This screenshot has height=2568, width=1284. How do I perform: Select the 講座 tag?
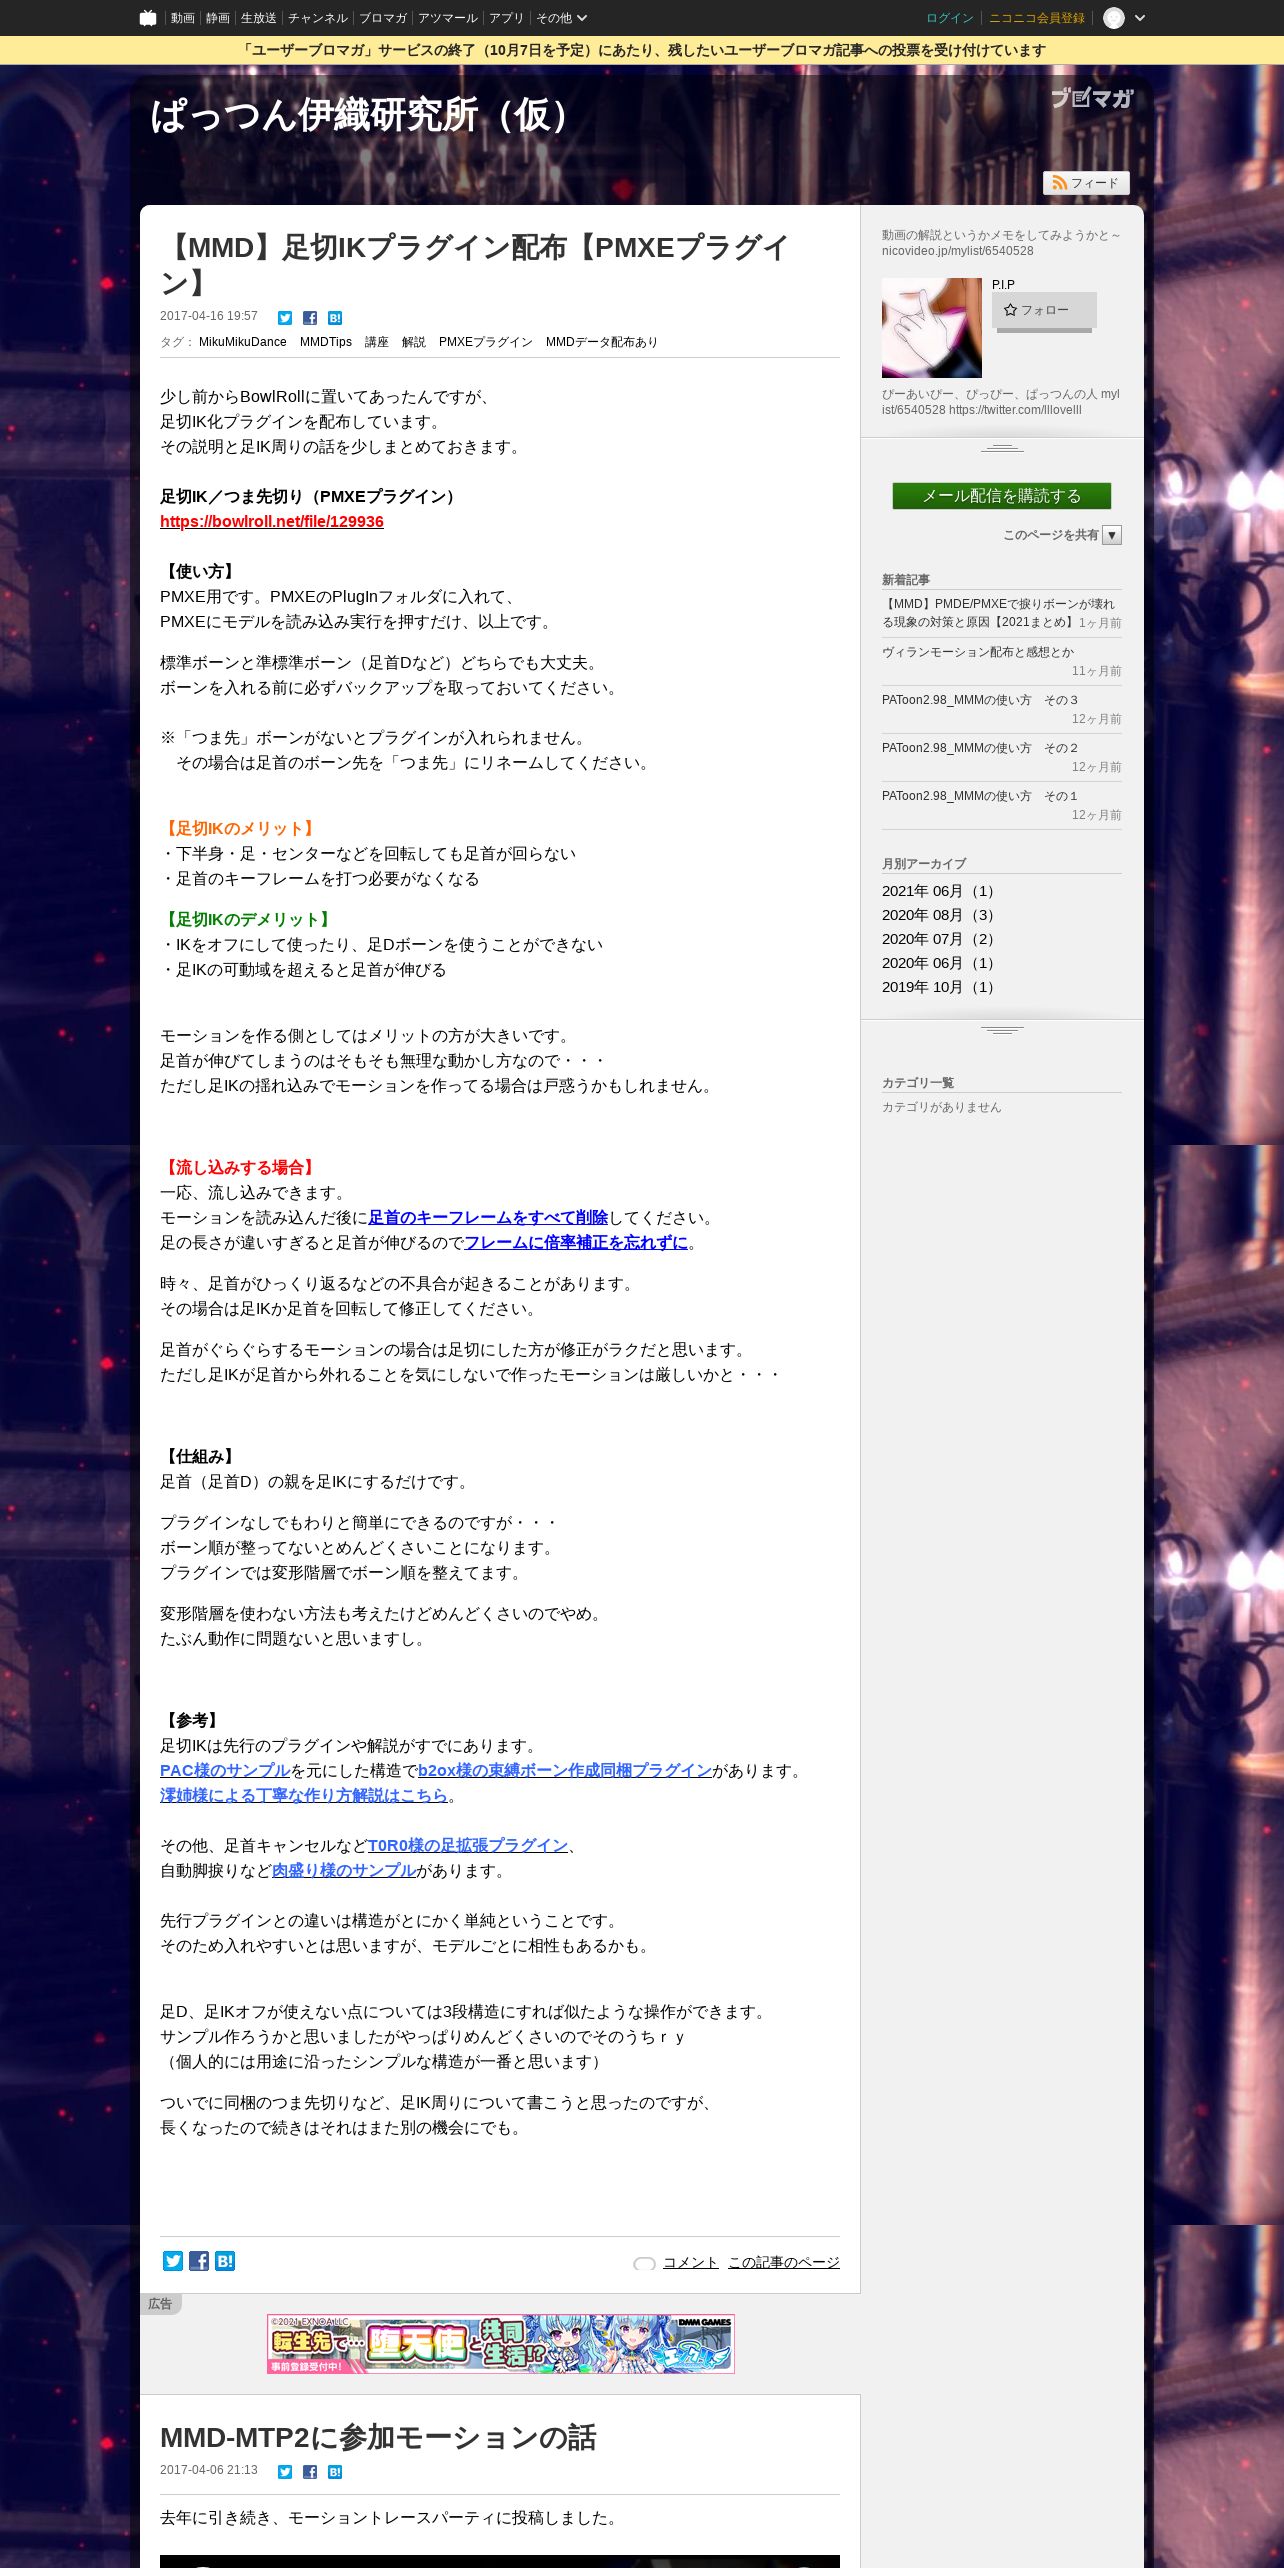click(376, 342)
